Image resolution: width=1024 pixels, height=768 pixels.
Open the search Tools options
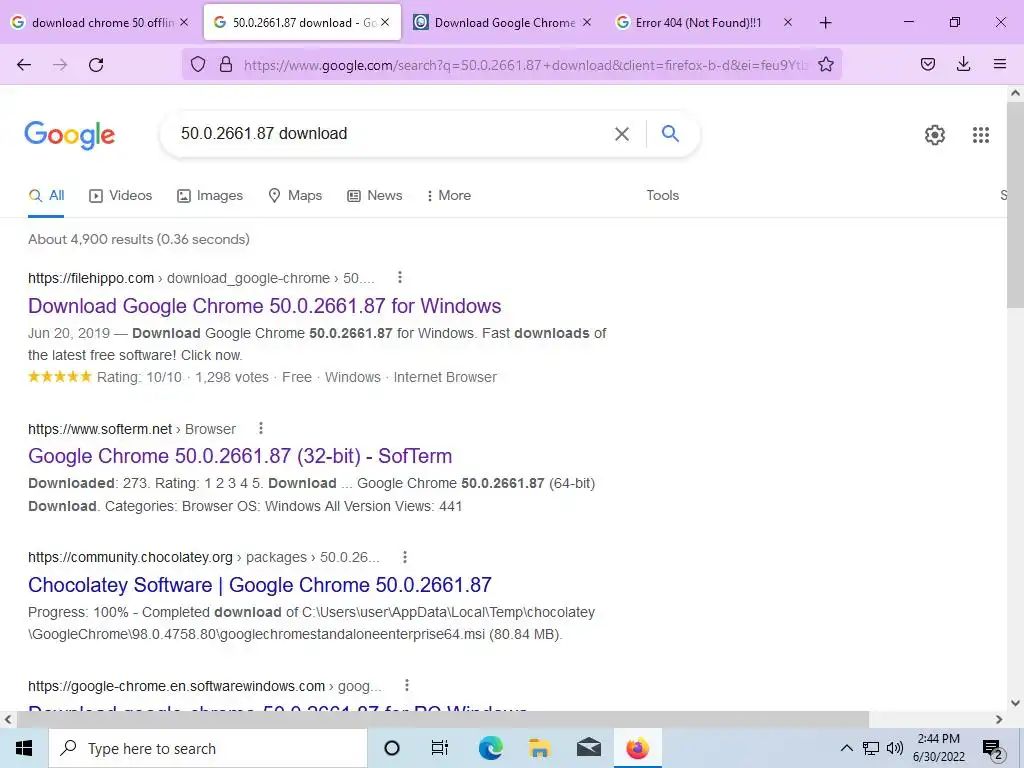pyautogui.click(x=662, y=195)
